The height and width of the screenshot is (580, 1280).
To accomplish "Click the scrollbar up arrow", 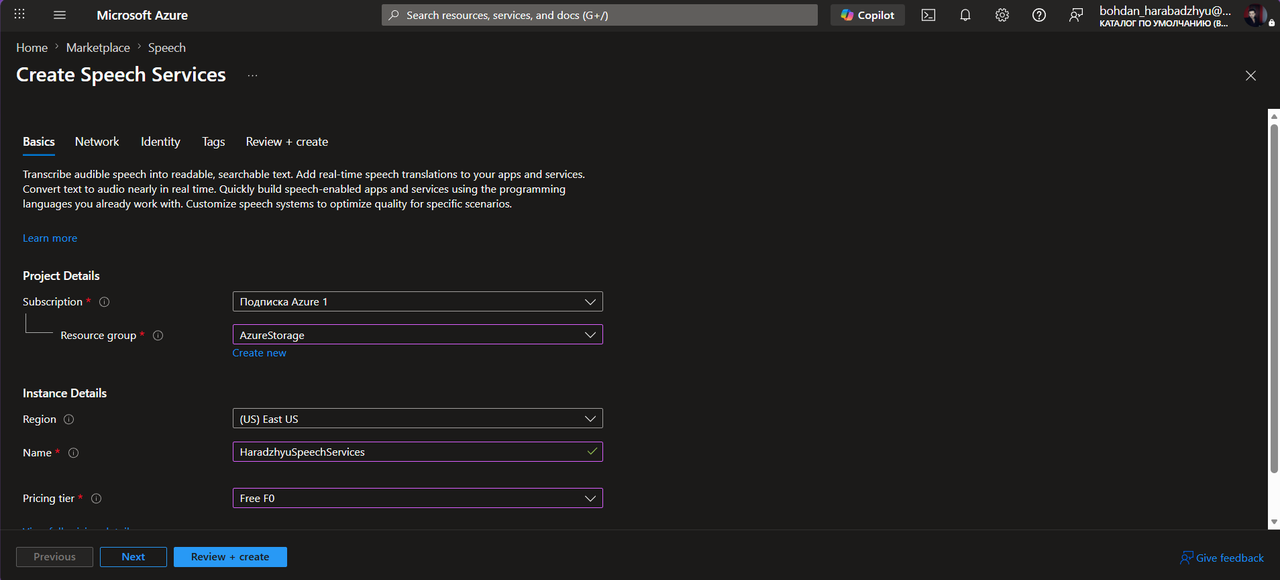I will pos(1273,115).
